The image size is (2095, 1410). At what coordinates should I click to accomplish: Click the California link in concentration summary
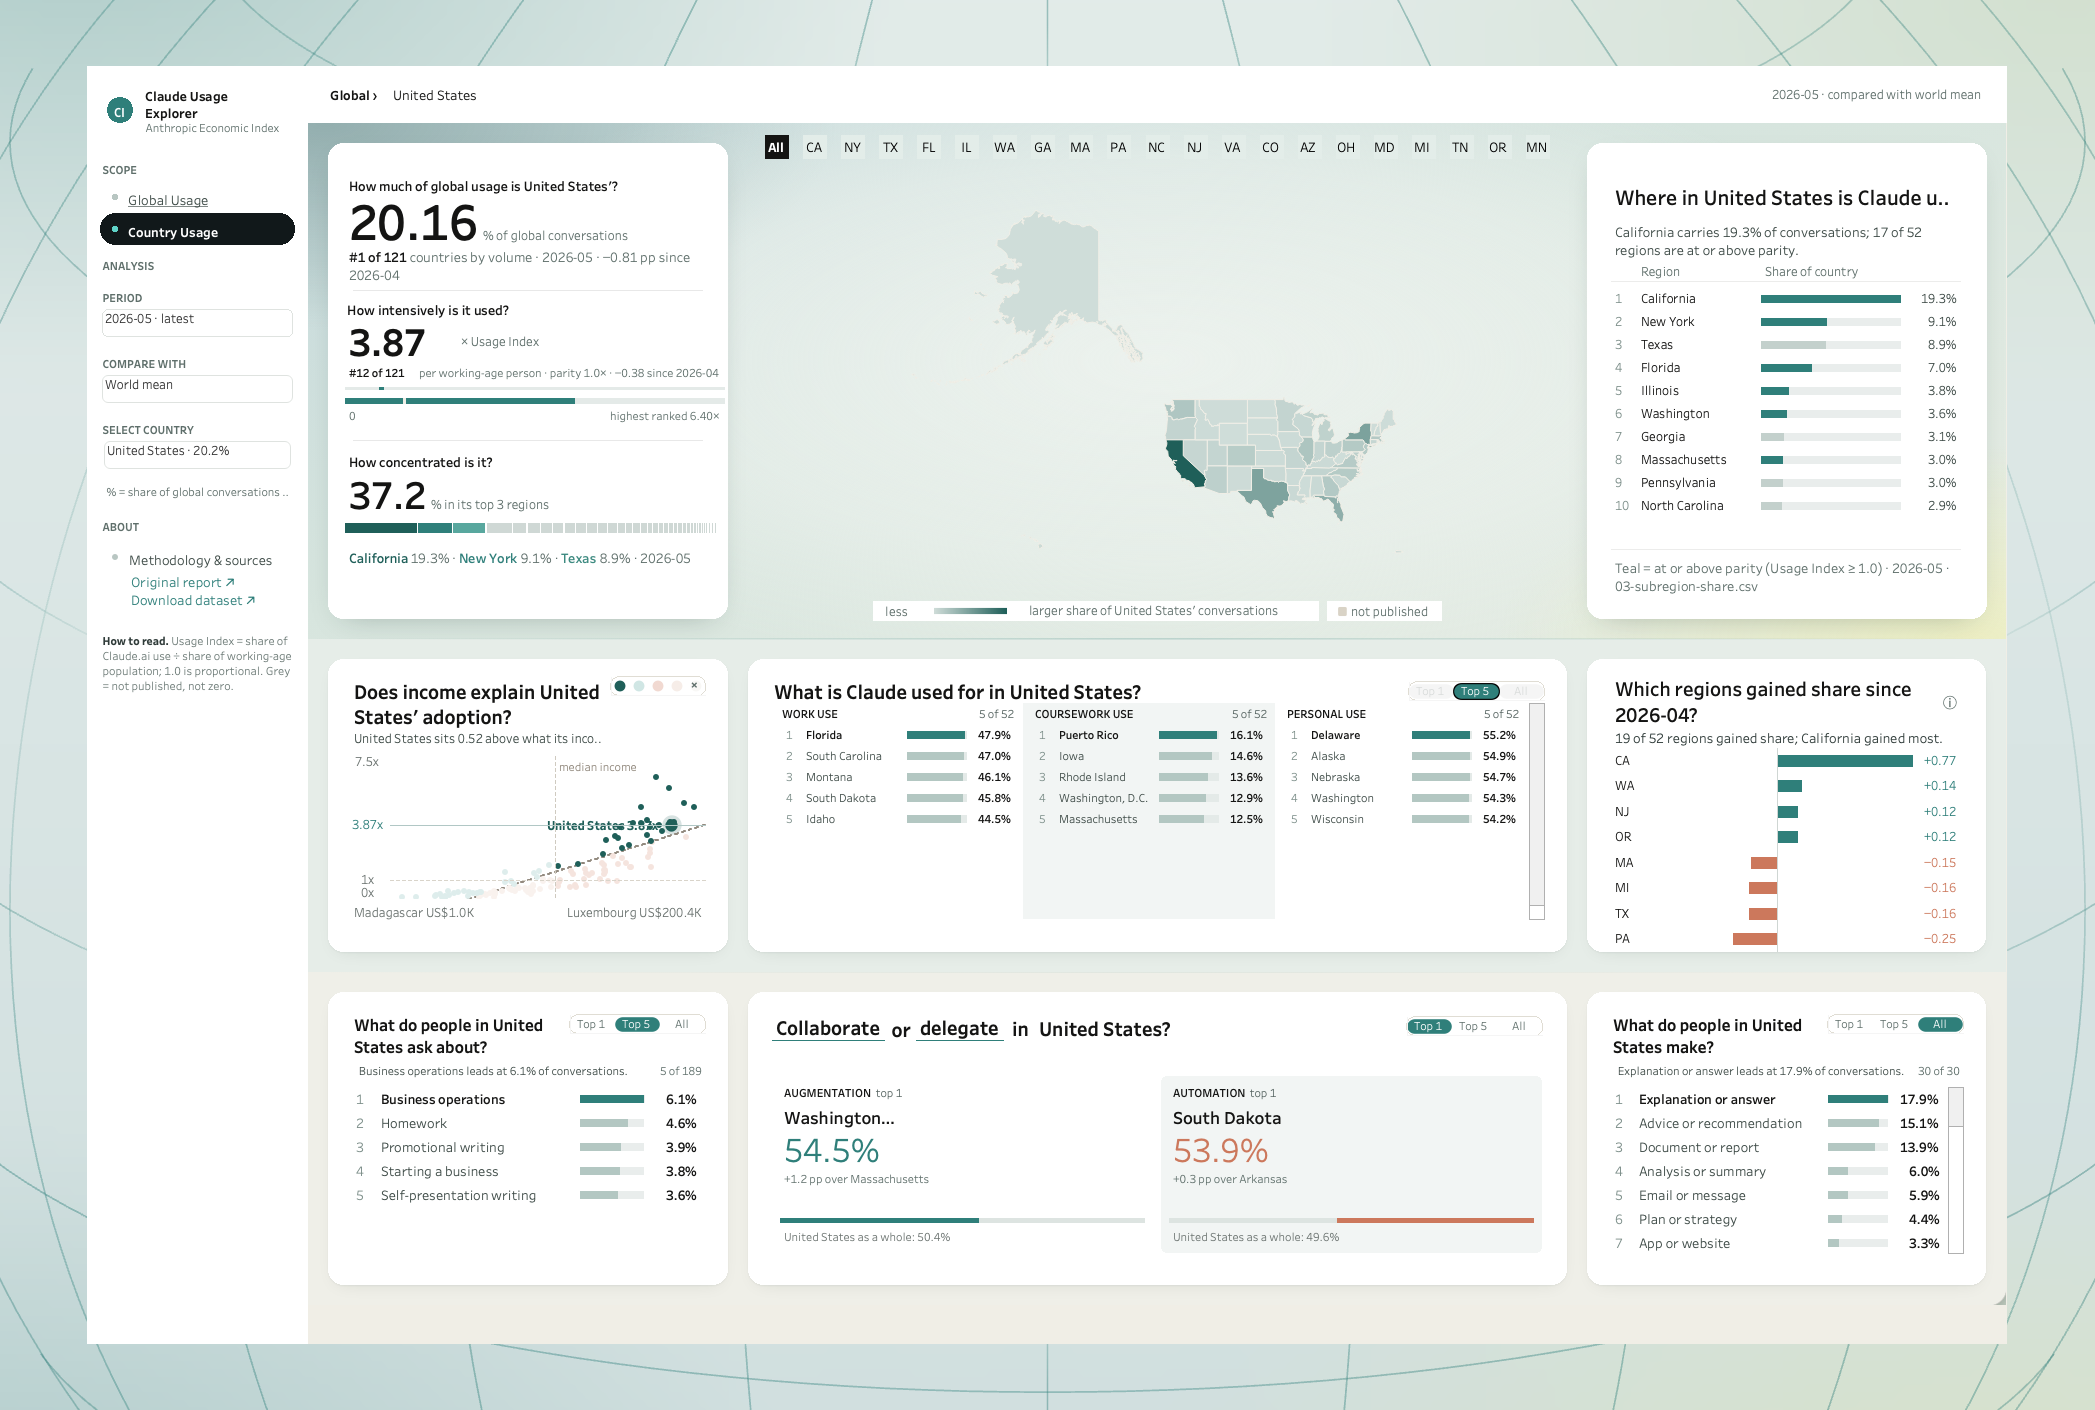(x=378, y=558)
